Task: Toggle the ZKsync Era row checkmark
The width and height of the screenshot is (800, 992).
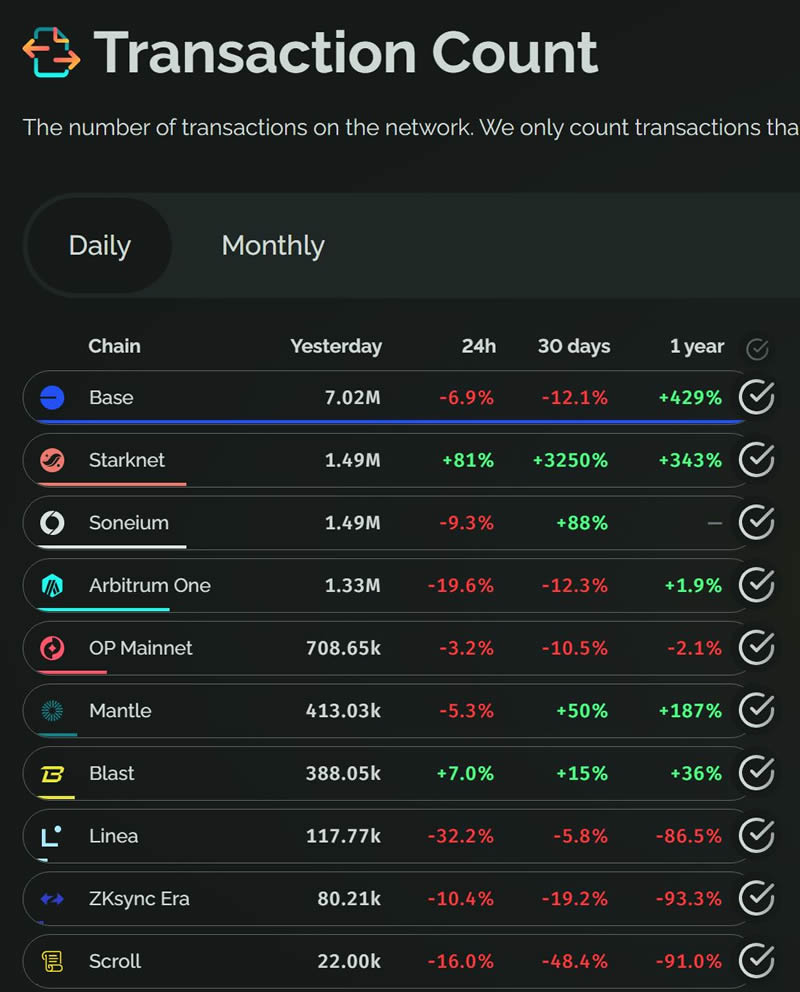Action: (x=756, y=899)
